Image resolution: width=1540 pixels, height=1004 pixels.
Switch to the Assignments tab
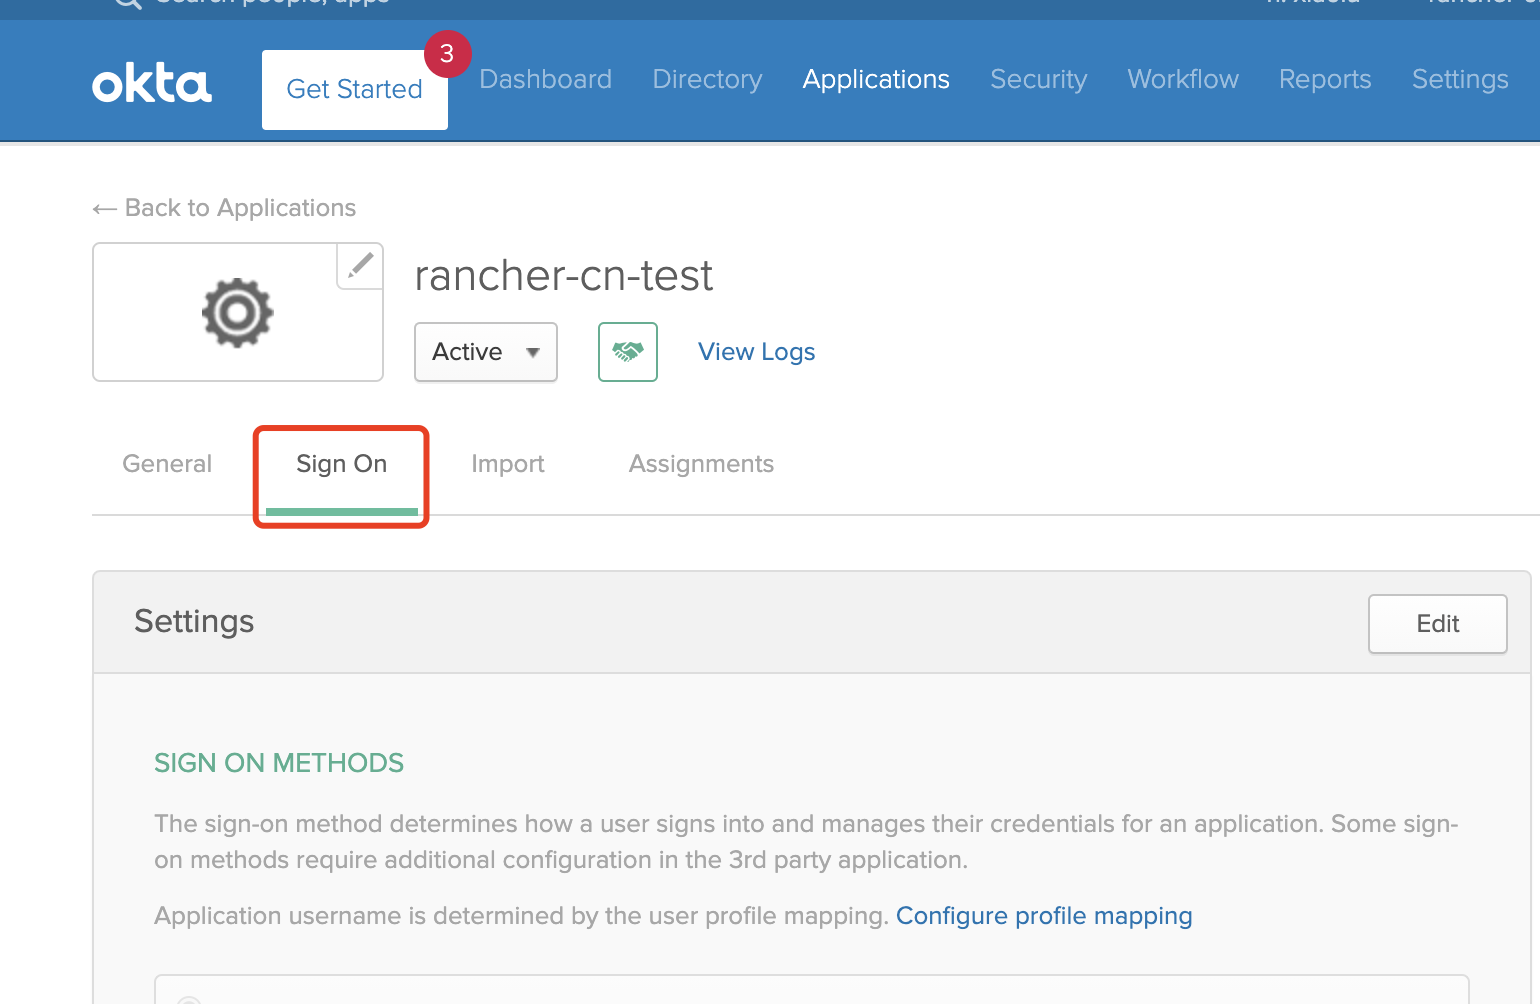701,464
